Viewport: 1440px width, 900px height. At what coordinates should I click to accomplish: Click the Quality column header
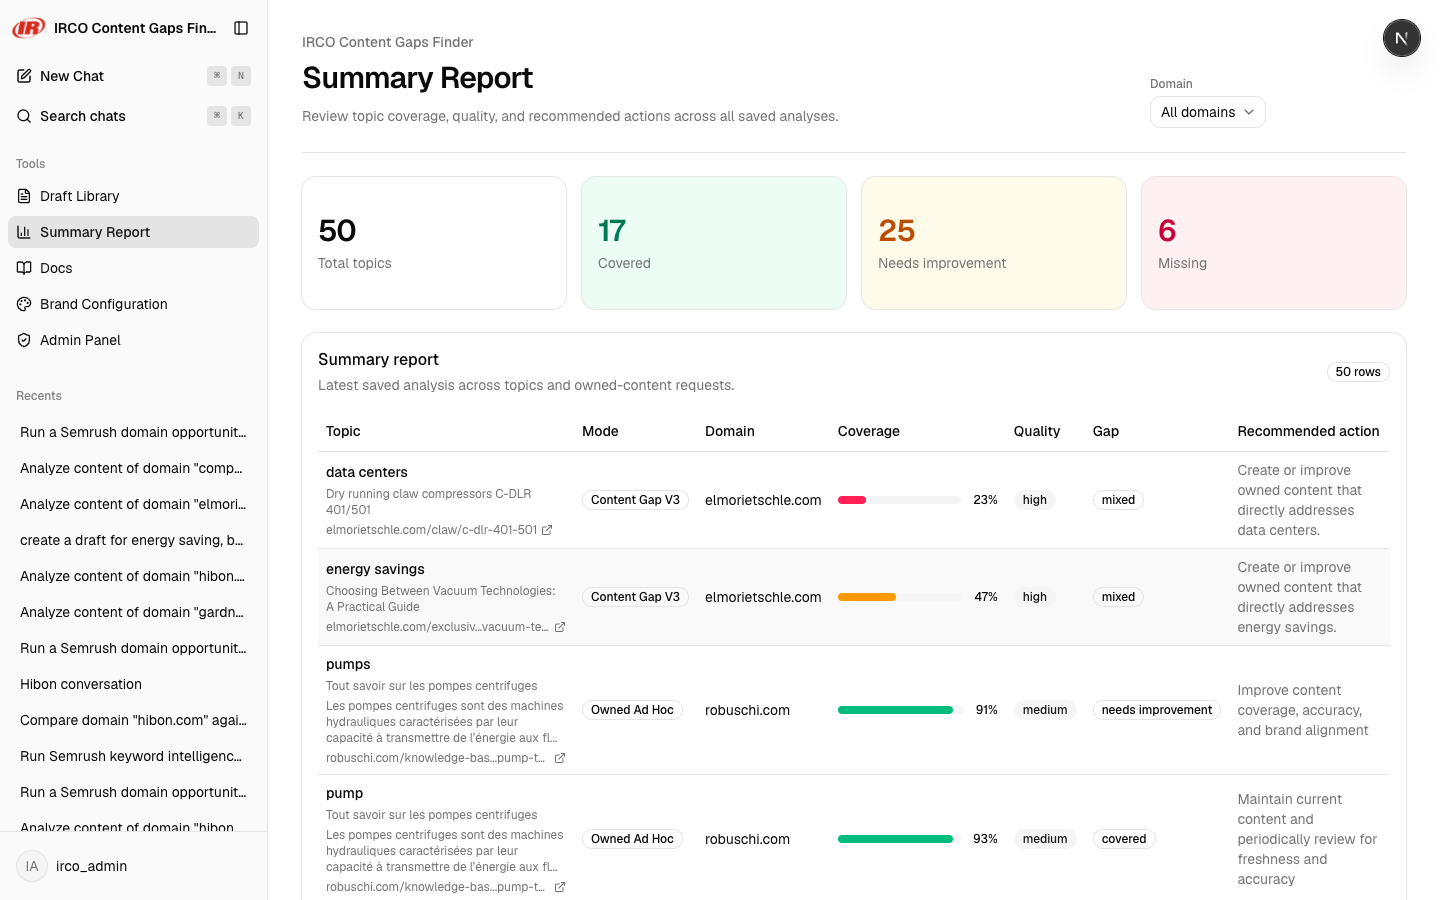(1037, 431)
